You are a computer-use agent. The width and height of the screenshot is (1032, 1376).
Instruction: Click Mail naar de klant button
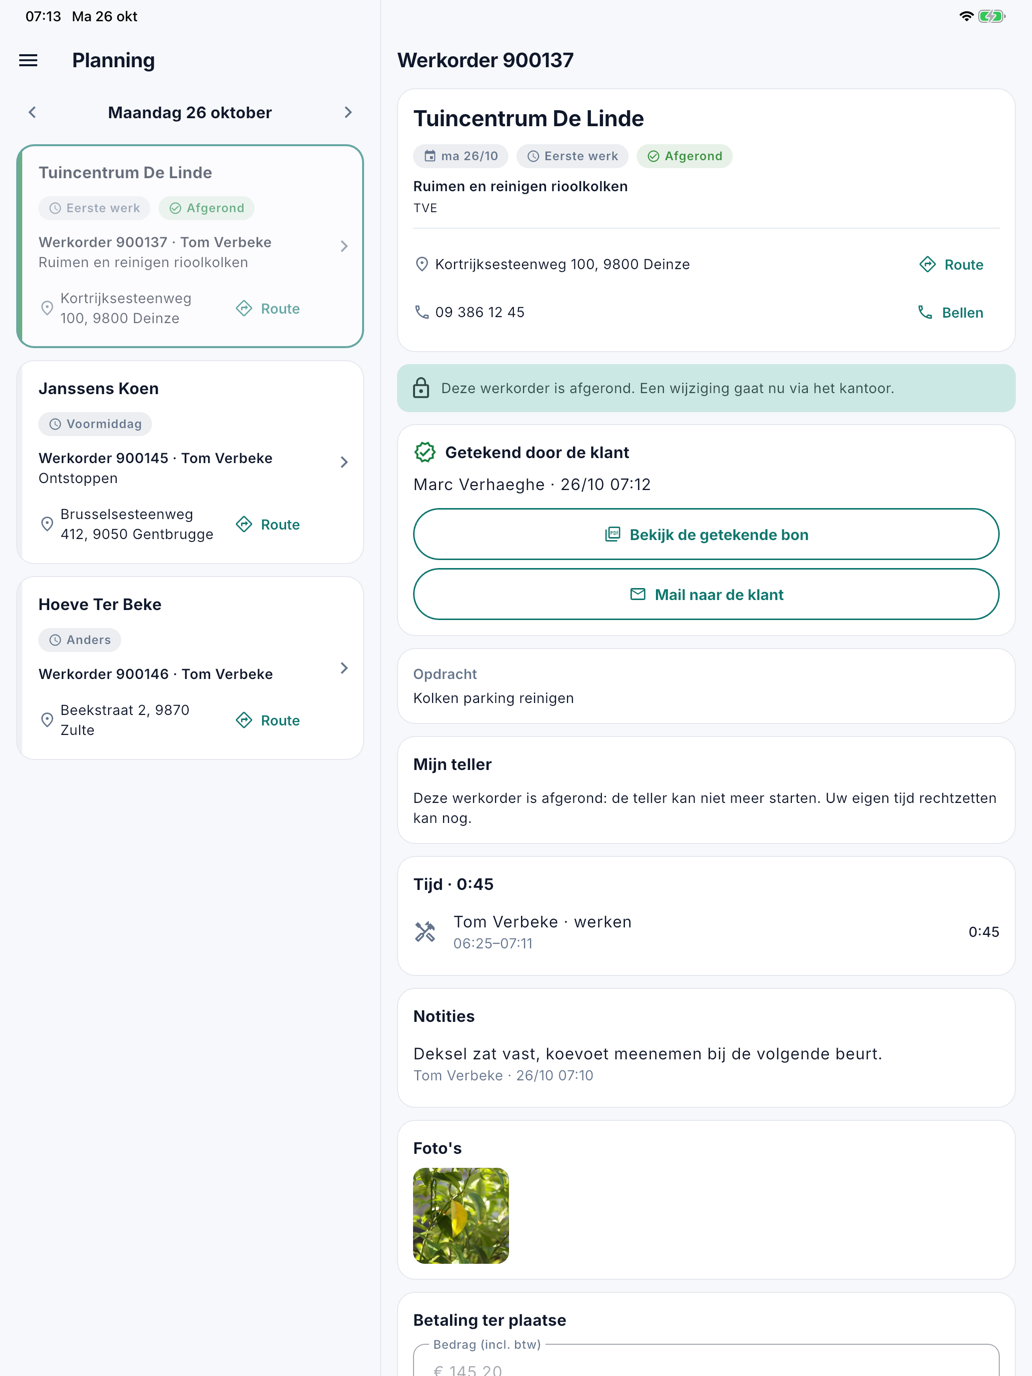[x=706, y=594]
